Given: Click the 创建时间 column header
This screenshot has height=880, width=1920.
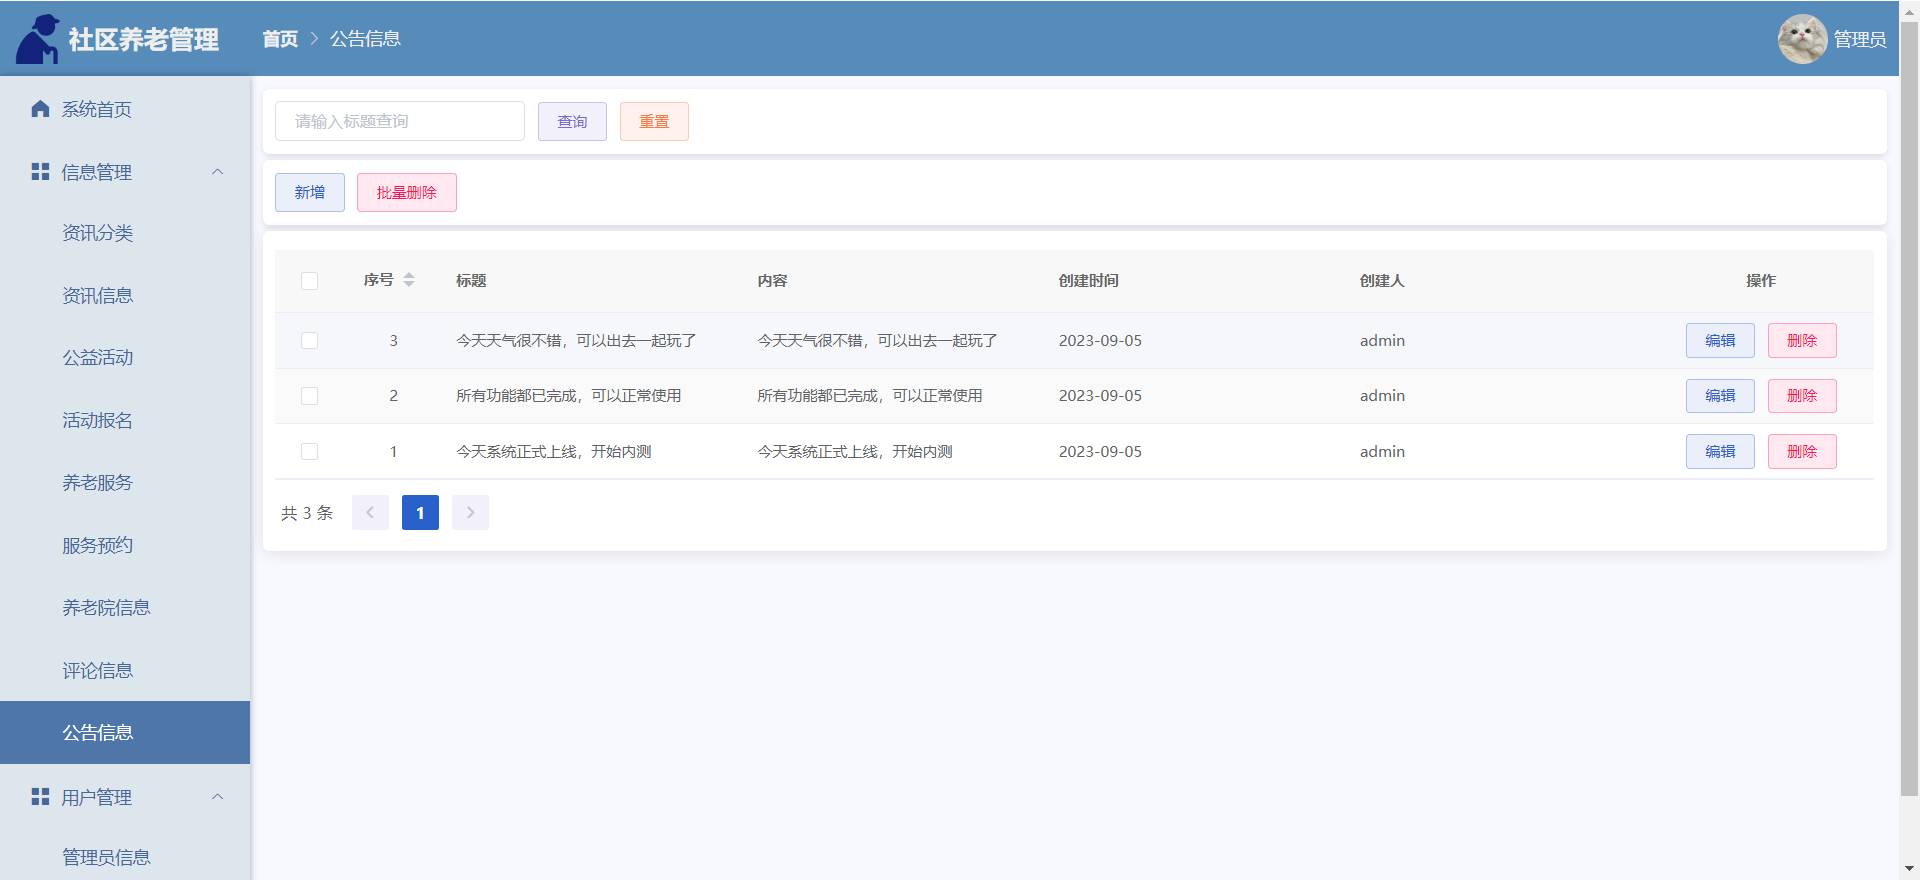Looking at the screenshot, I should click(x=1089, y=281).
